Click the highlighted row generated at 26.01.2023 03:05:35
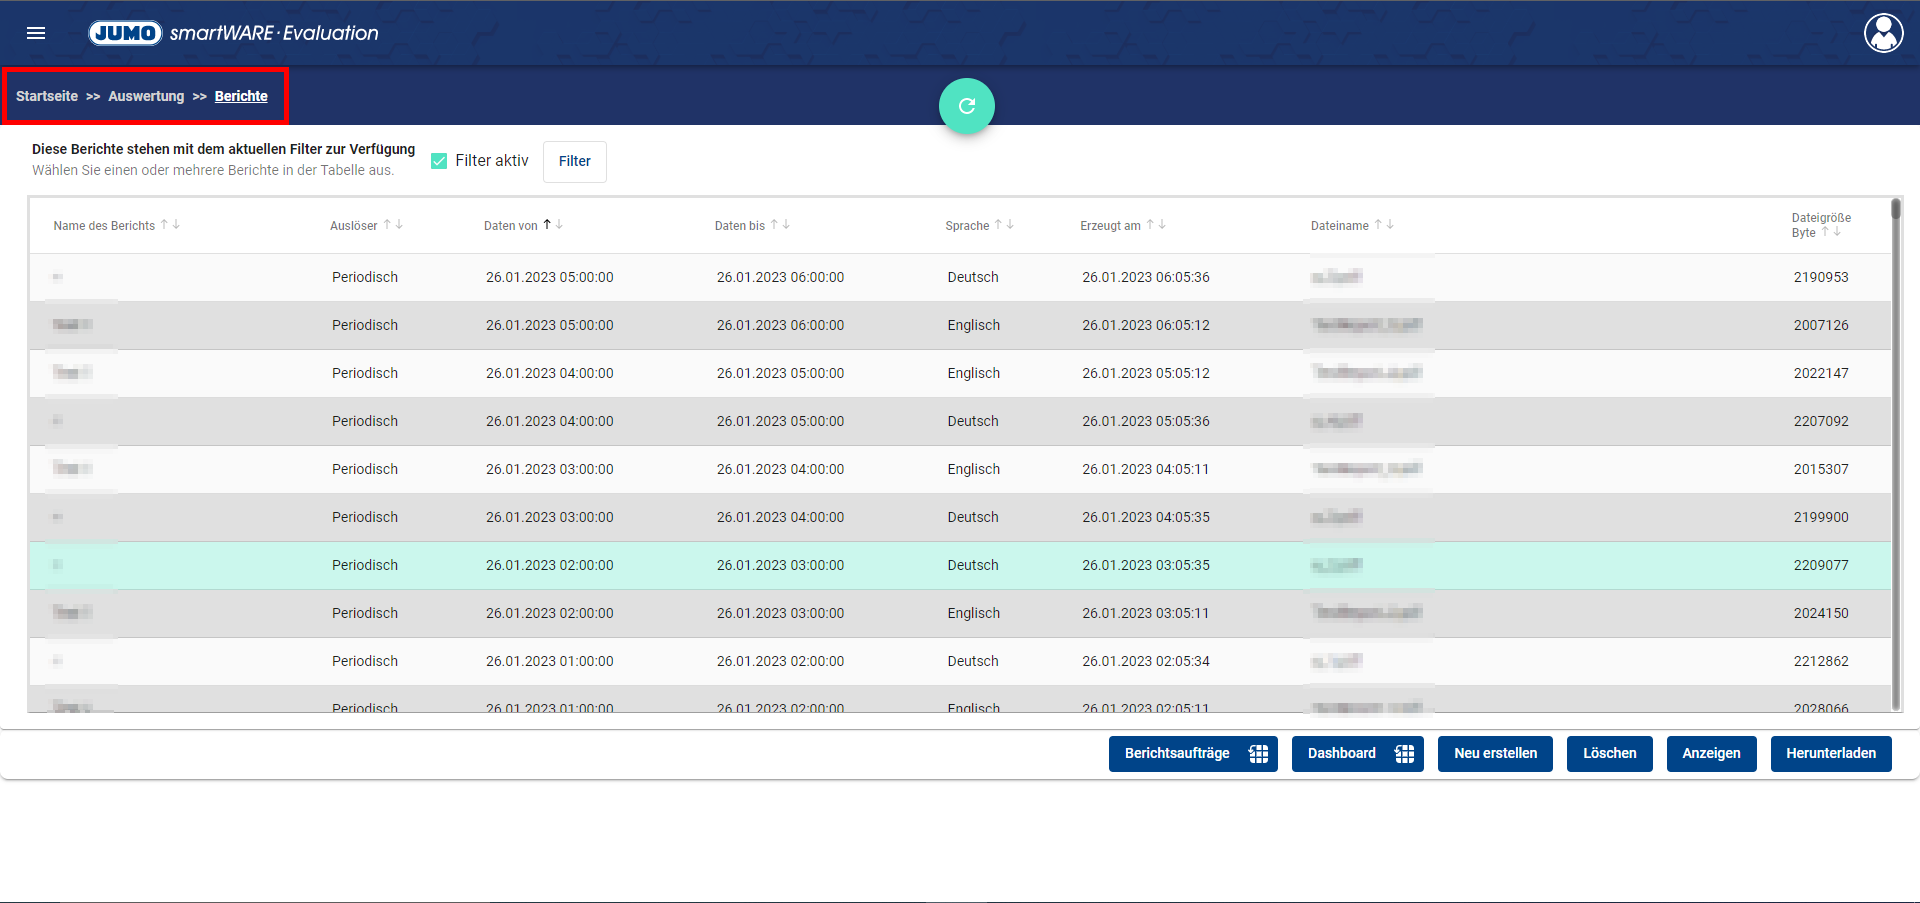The width and height of the screenshot is (1920, 903). (960, 566)
